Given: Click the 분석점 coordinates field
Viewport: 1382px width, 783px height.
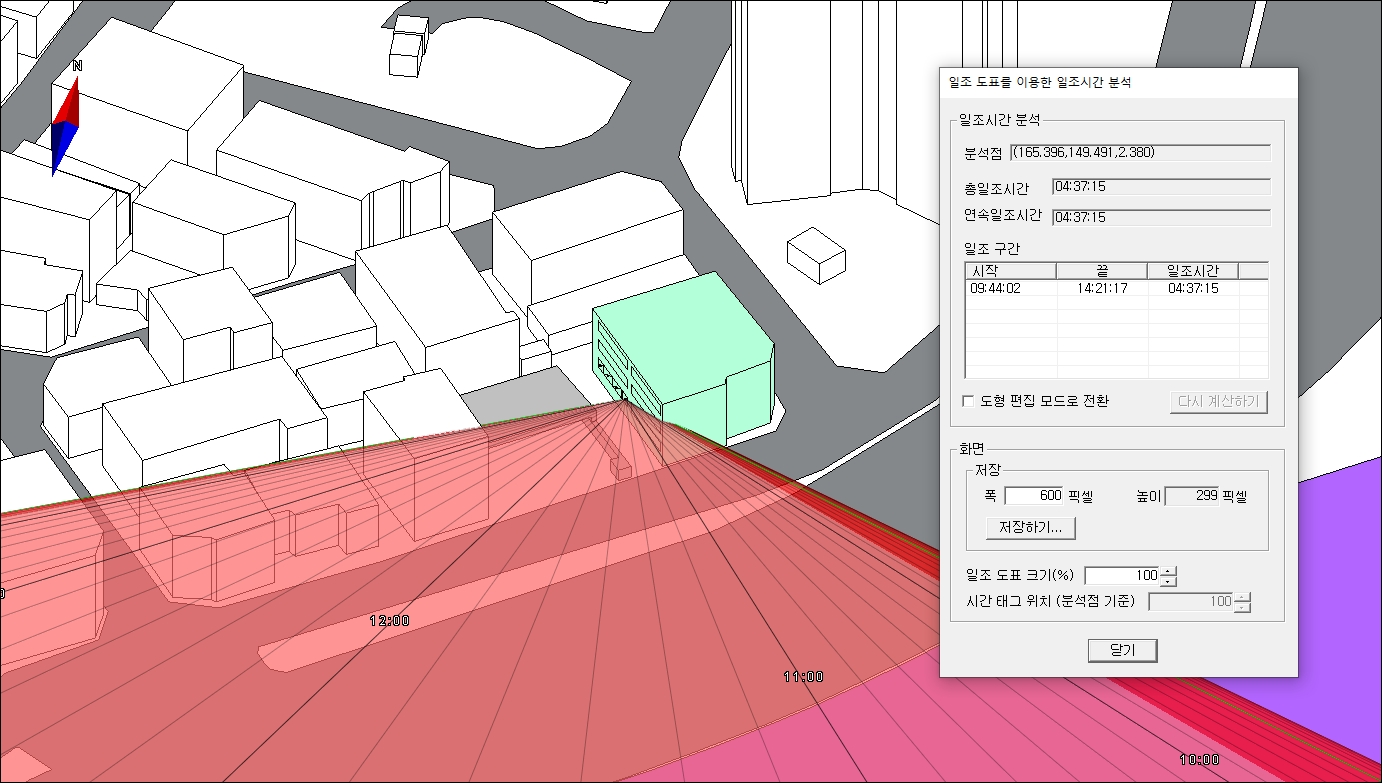Looking at the screenshot, I should pyautogui.click(x=1139, y=154).
